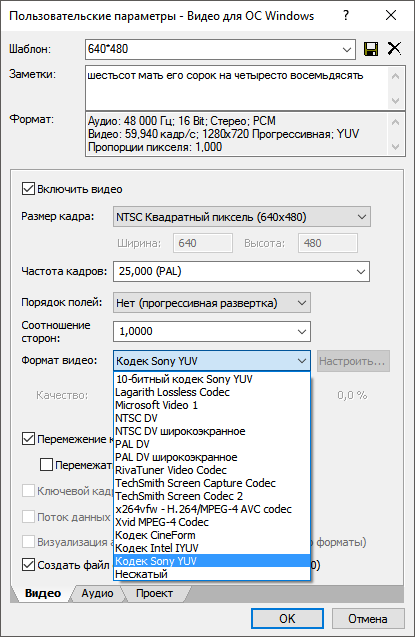The image size is (415, 637).
Task: Enable the unchecked Перемежат checkbox
Action: click(x=46, y=464)
